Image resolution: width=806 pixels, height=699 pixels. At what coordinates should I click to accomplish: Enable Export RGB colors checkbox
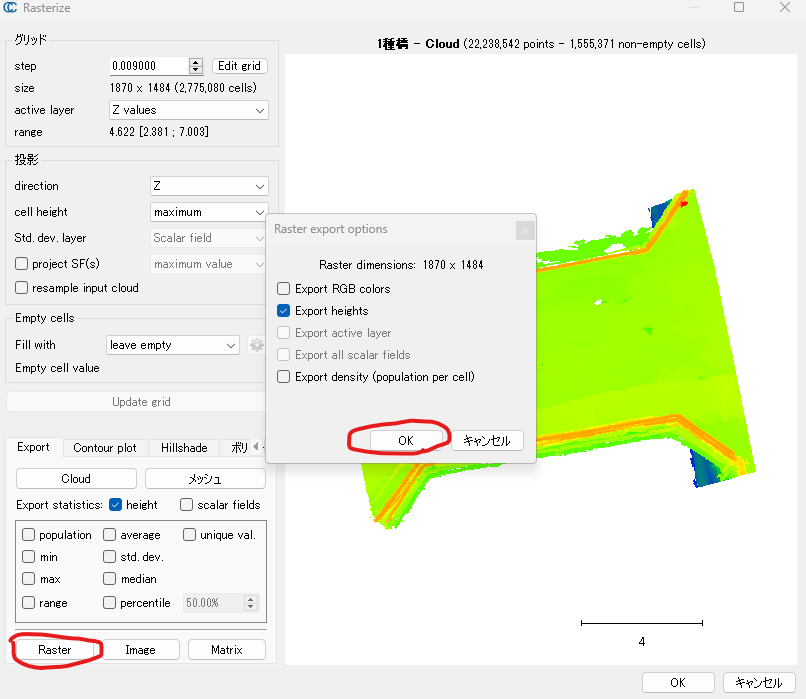284,289
